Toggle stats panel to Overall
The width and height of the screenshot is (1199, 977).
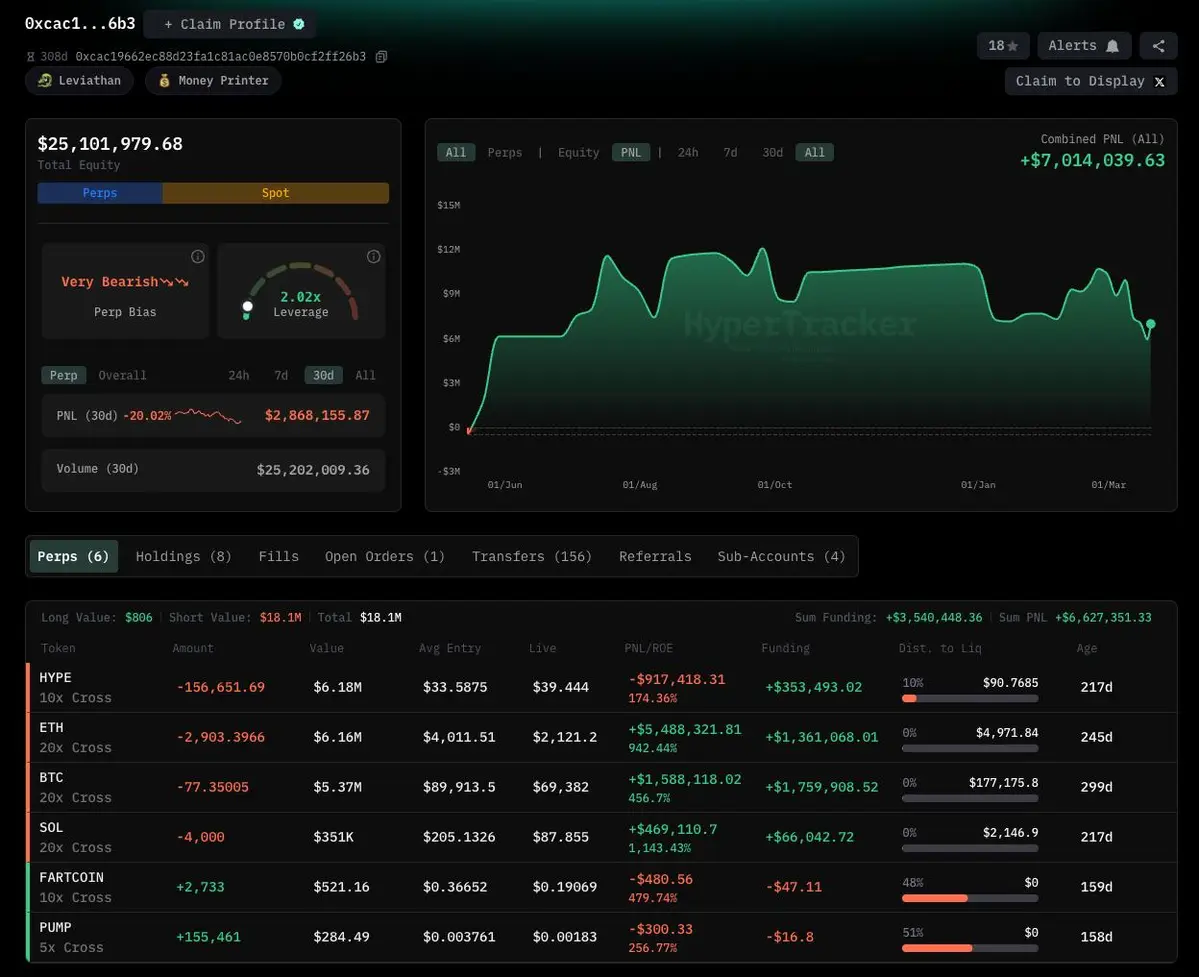122,376
